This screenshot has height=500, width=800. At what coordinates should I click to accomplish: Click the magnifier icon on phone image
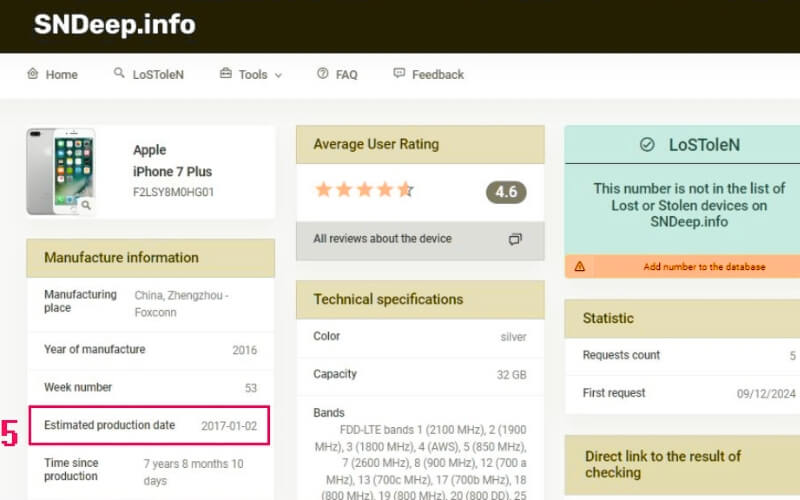point(86,205)
